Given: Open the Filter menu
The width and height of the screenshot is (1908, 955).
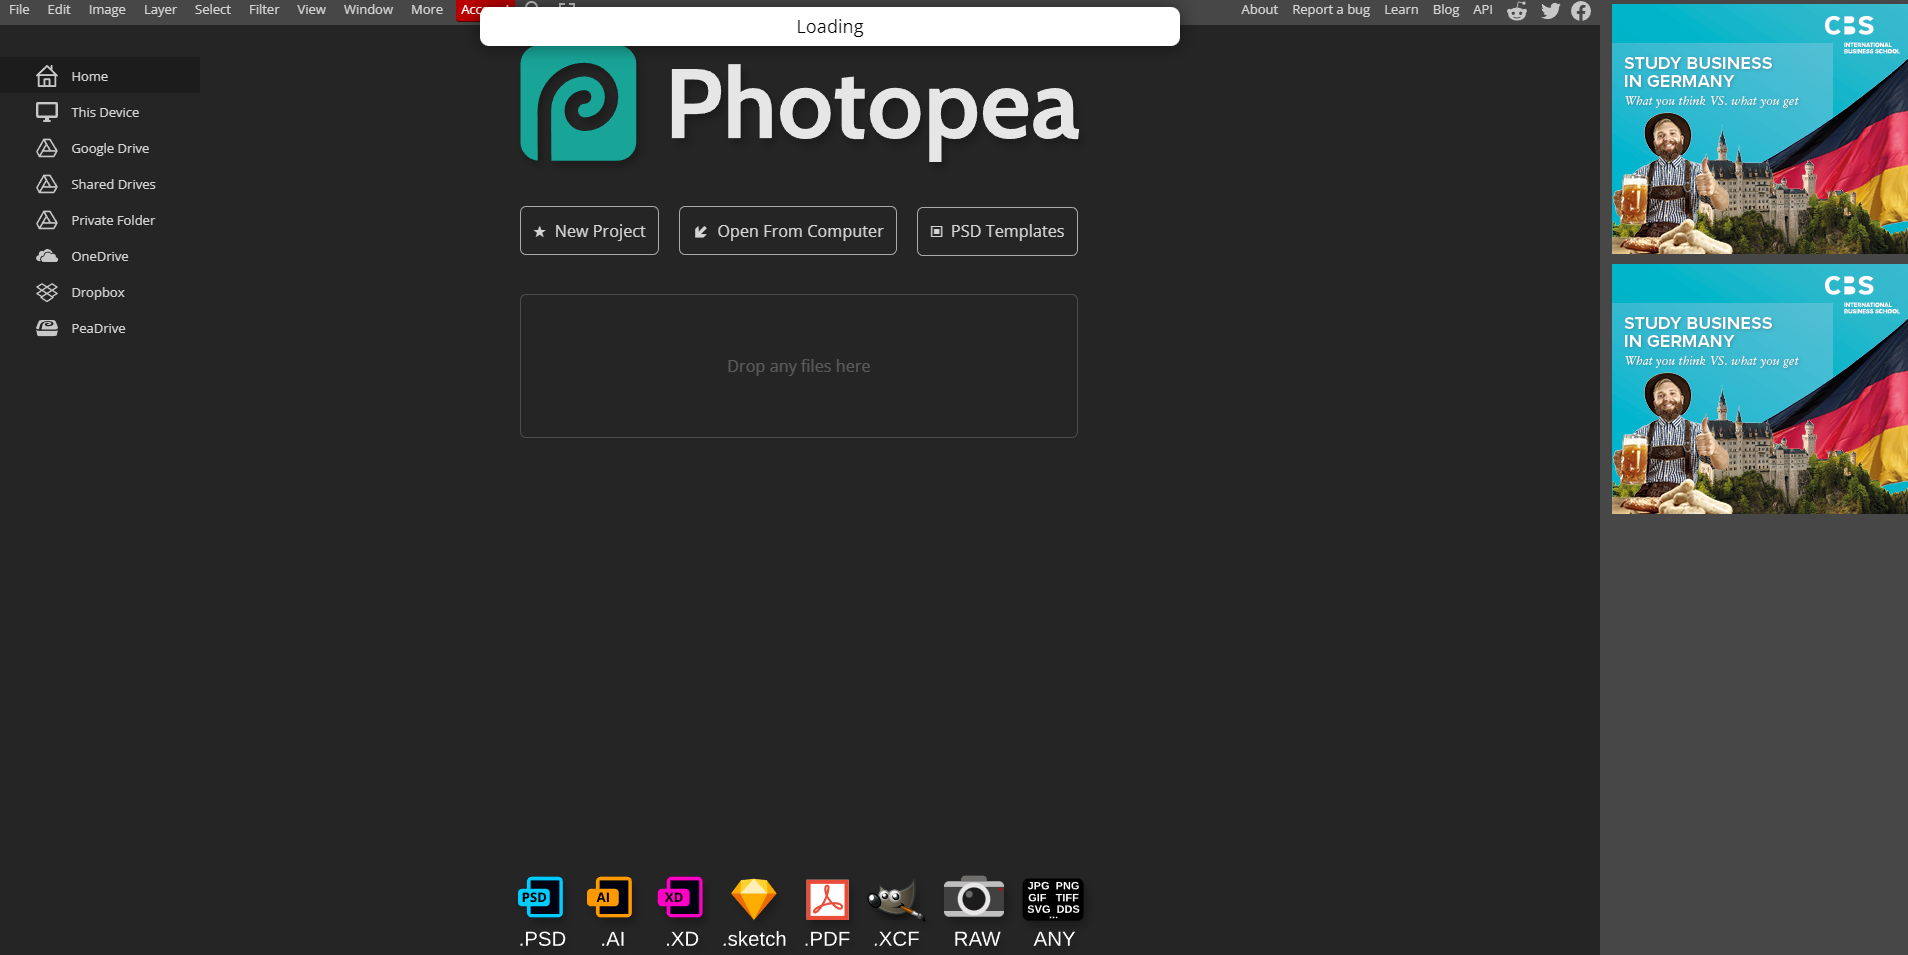Looking at the screenshot, I should pos(263,9).
